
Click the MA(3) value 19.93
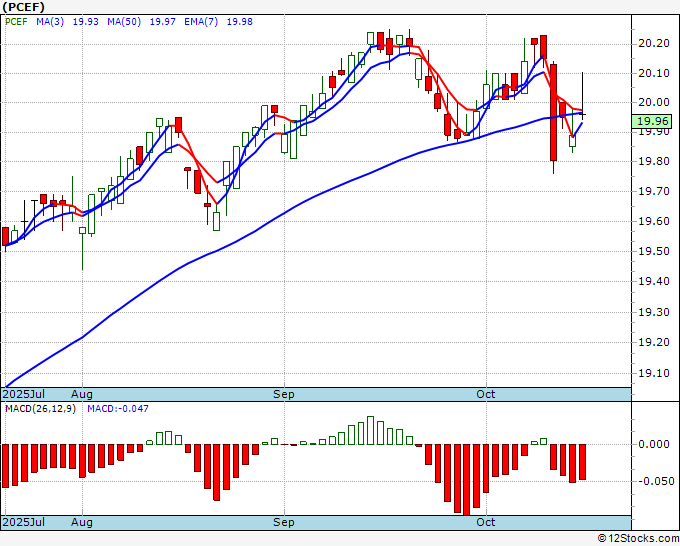85,22
